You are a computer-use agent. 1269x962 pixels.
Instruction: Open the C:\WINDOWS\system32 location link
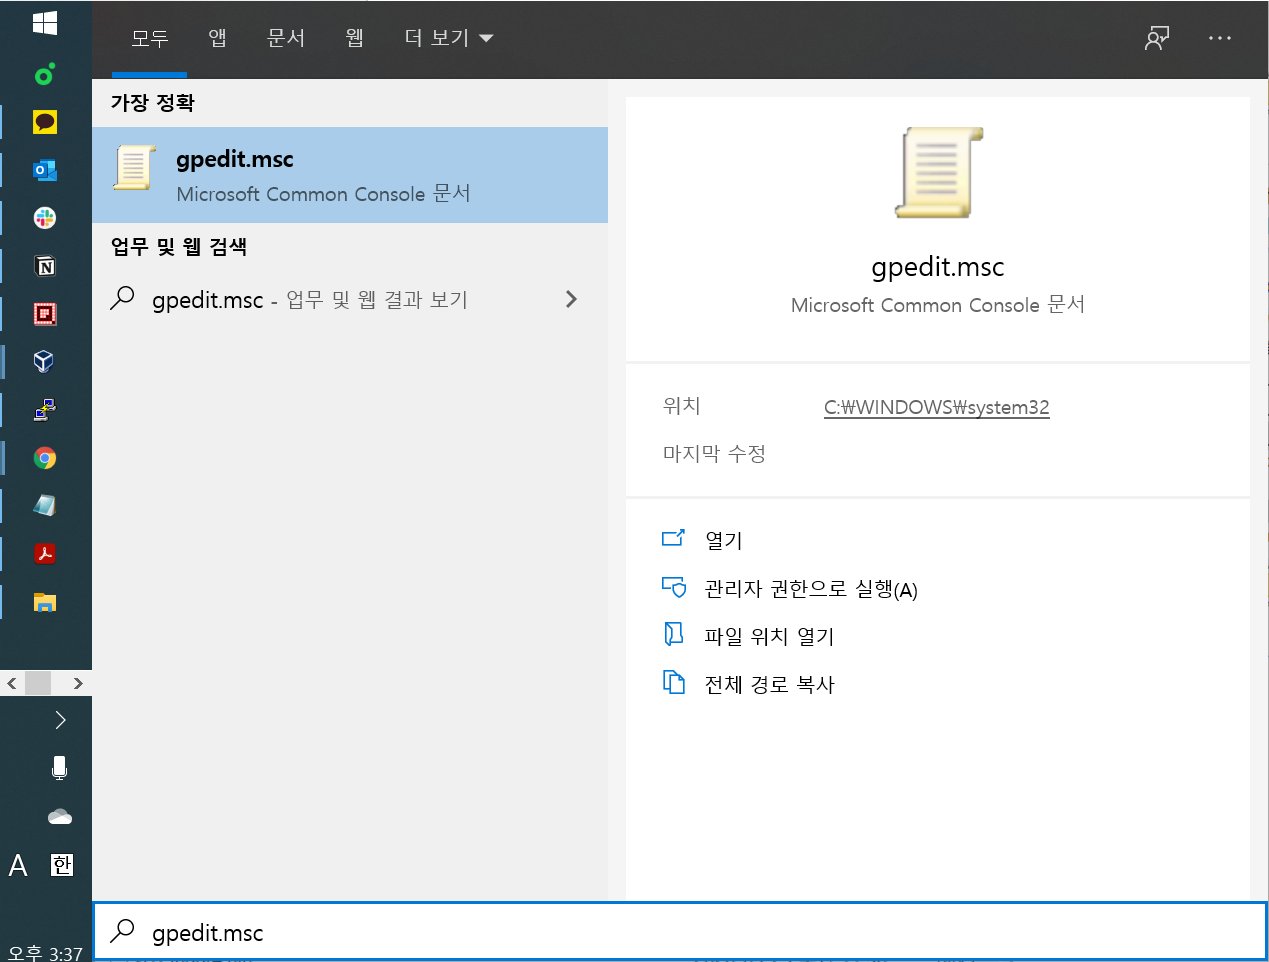click(x=937, y=407)
